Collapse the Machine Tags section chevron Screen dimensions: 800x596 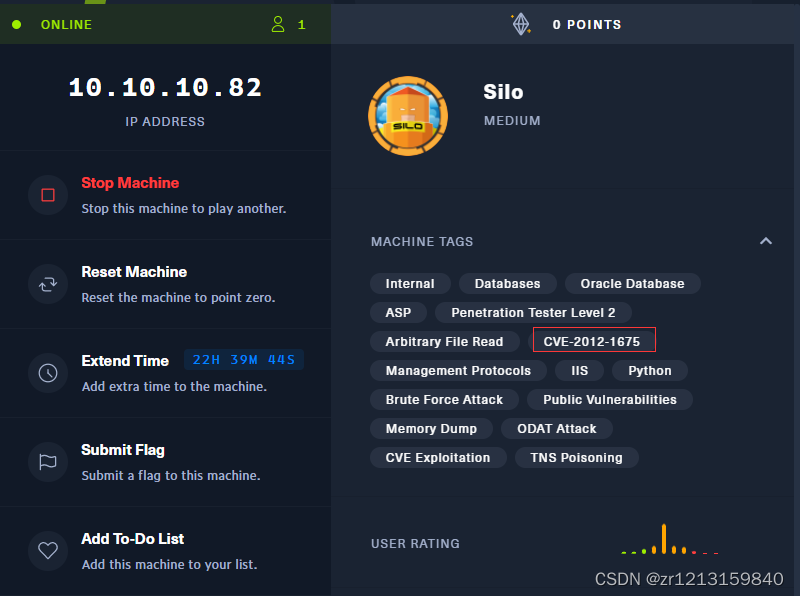click(766, 241)
